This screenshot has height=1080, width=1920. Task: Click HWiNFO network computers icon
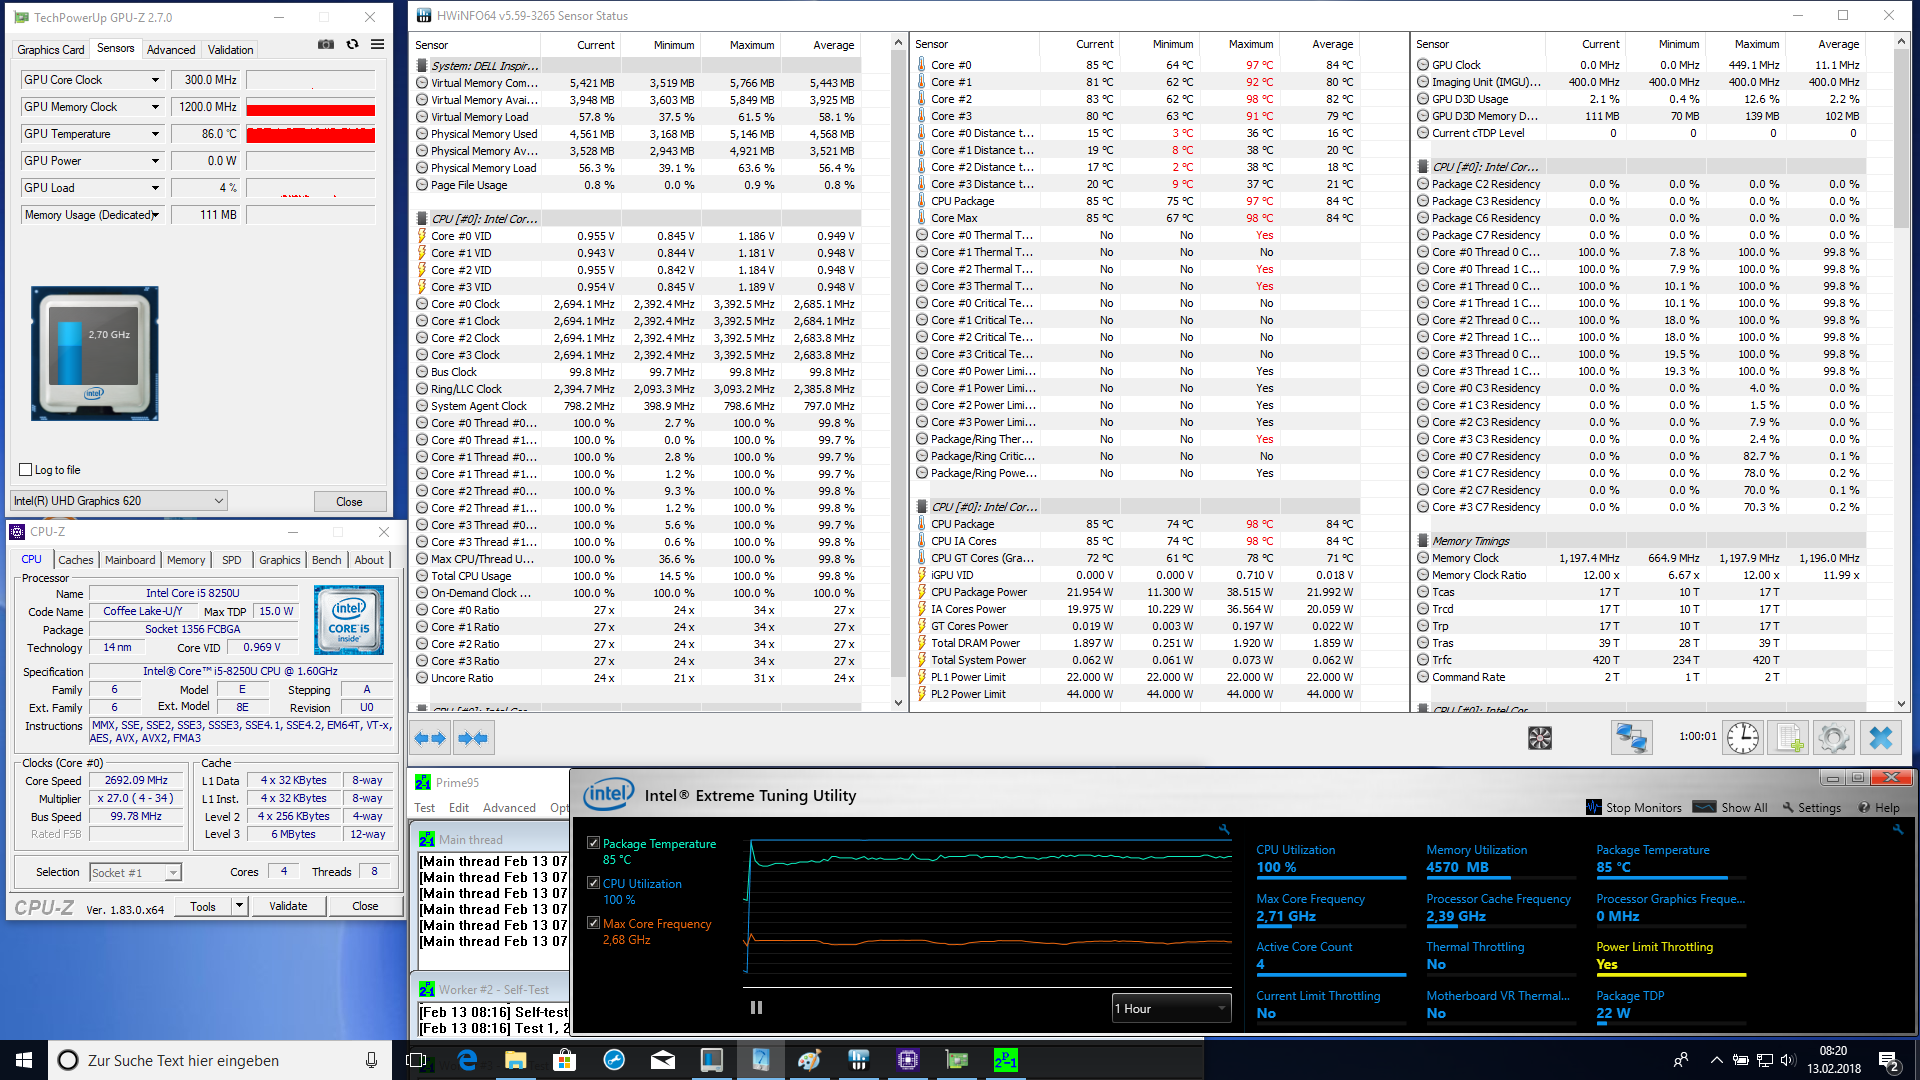pos(1631,738)
